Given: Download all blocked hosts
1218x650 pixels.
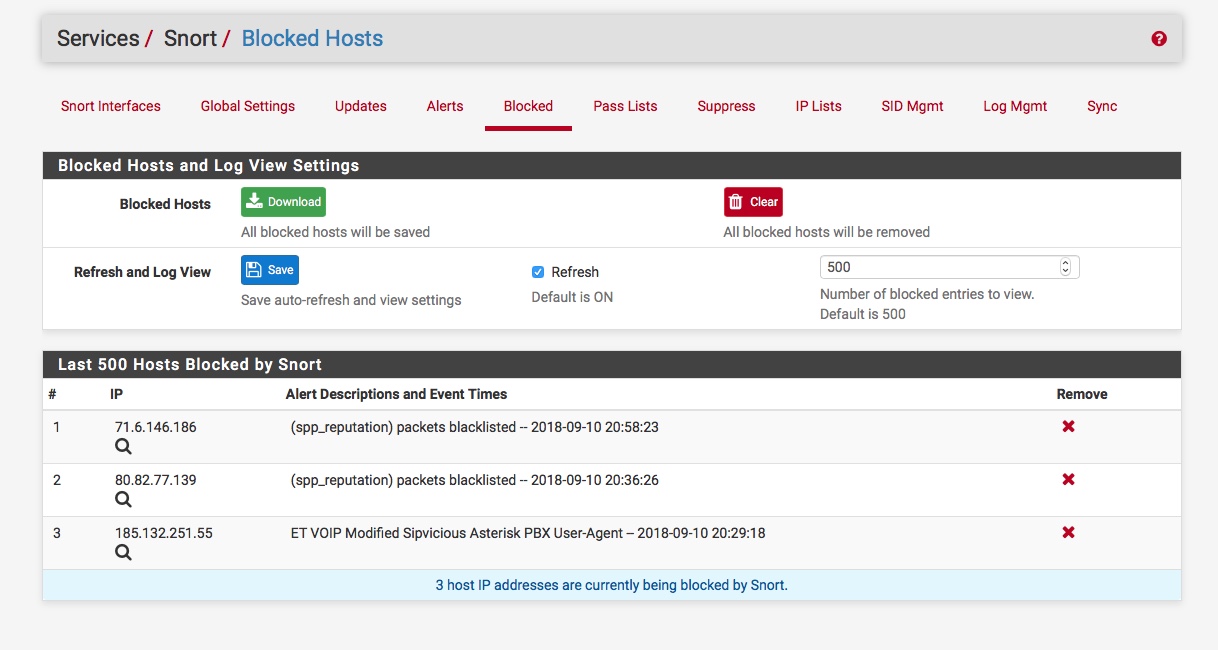Looking at the screenshot, I should [x=283, y=202].
